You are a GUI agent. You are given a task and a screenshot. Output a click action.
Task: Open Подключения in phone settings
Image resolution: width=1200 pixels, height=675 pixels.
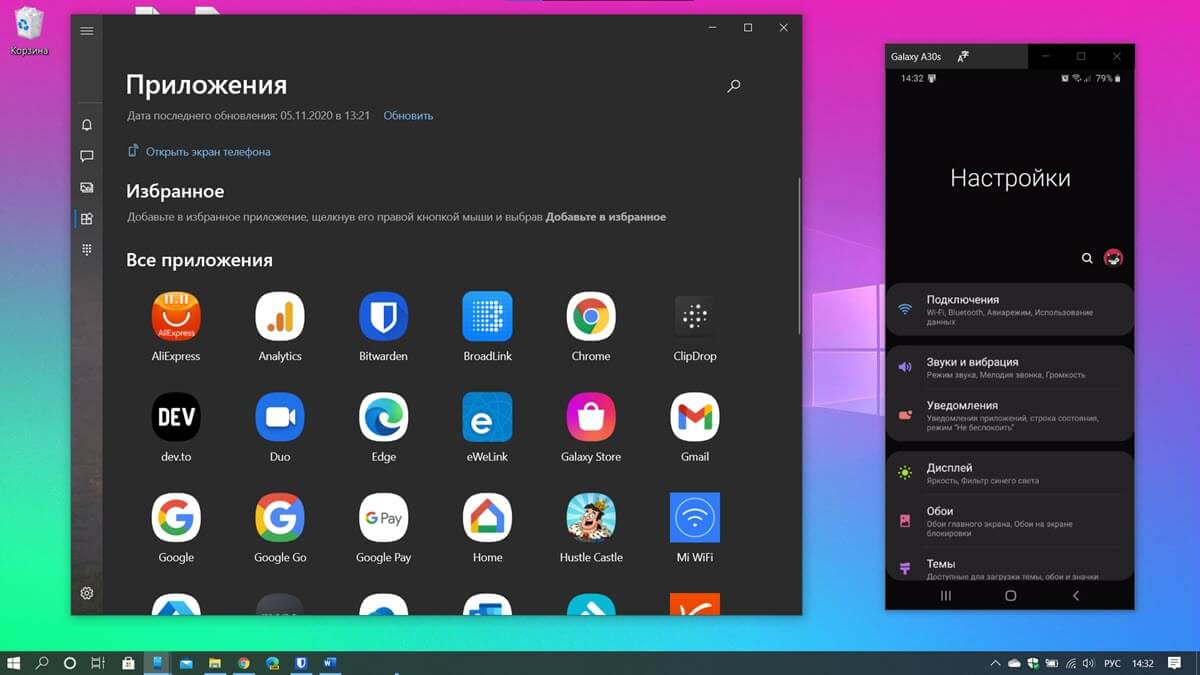[x=1010, y=310]
